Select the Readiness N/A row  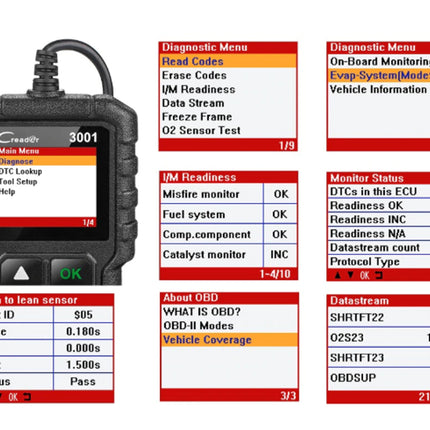pyautogui.click(x=379, y=234)
